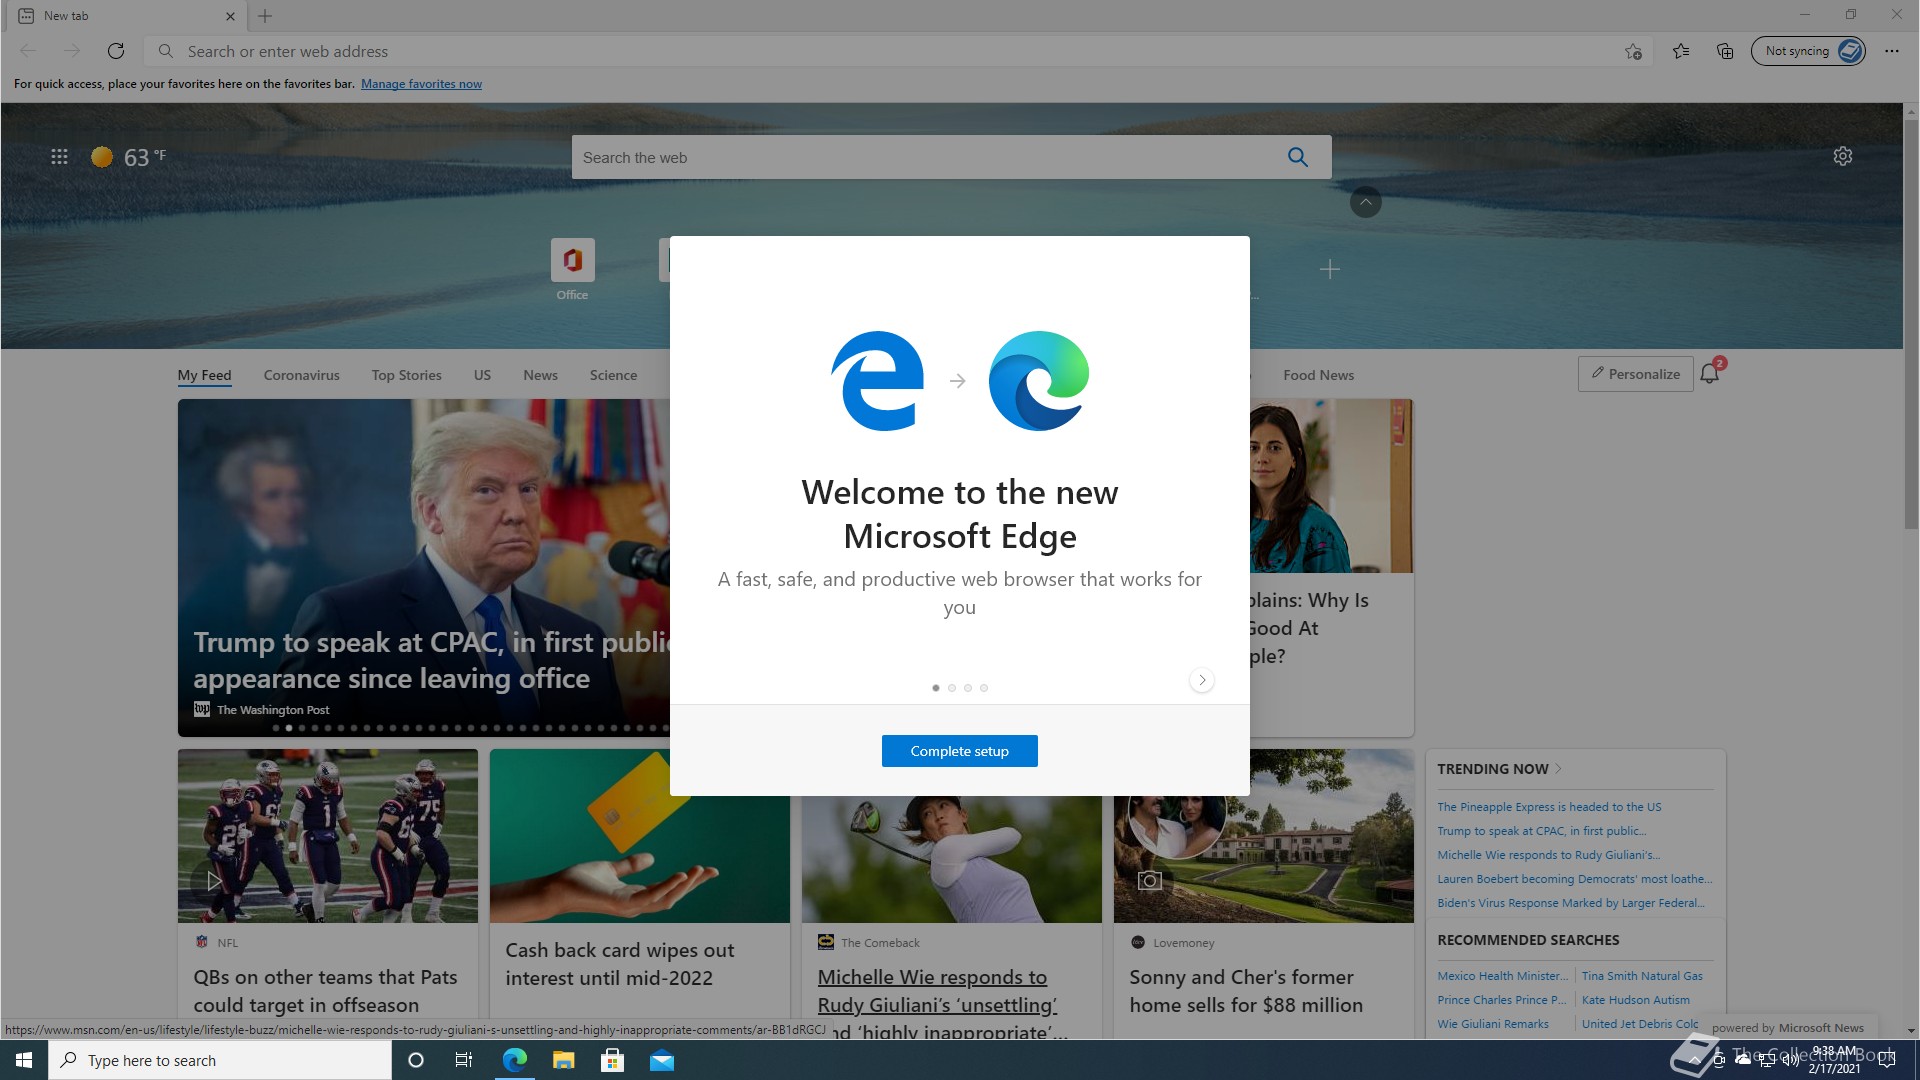Open Microsoft Store from taskbar
This screenshot has height=1080, width=1920.
(612, 1060)
